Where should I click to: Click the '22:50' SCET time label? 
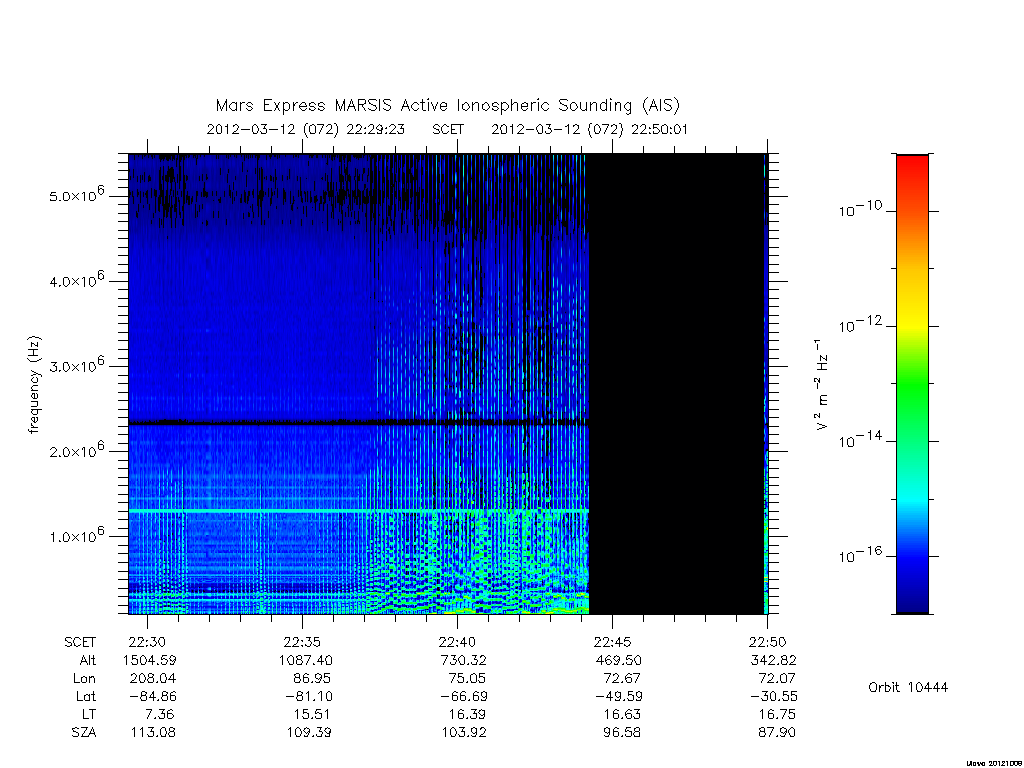767,642
